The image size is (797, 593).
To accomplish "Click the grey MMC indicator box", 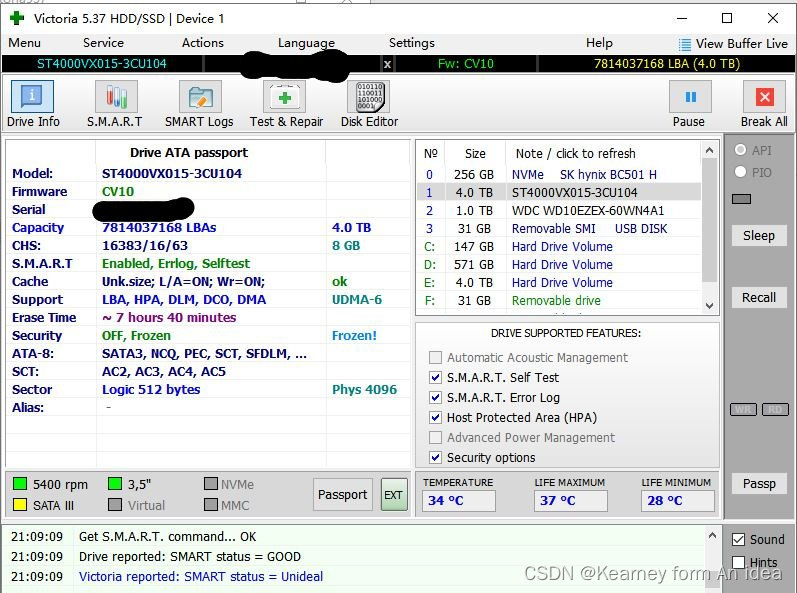I will [210, 505].
